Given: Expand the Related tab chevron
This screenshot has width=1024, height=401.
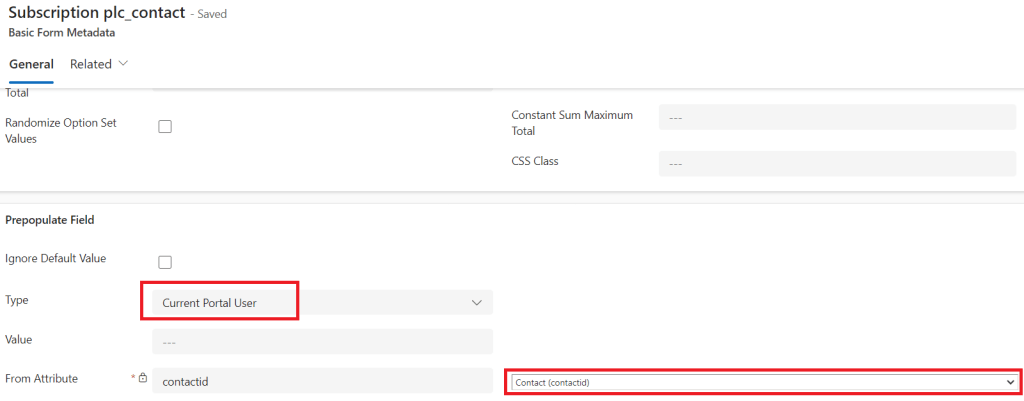Looking at the screenshot, I should (x=124, y=64).
